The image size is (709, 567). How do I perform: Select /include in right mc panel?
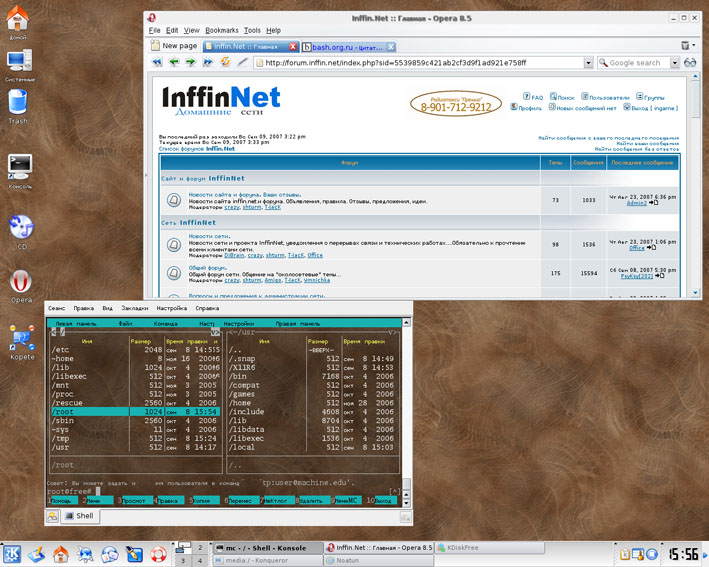(x=312, y=411)
